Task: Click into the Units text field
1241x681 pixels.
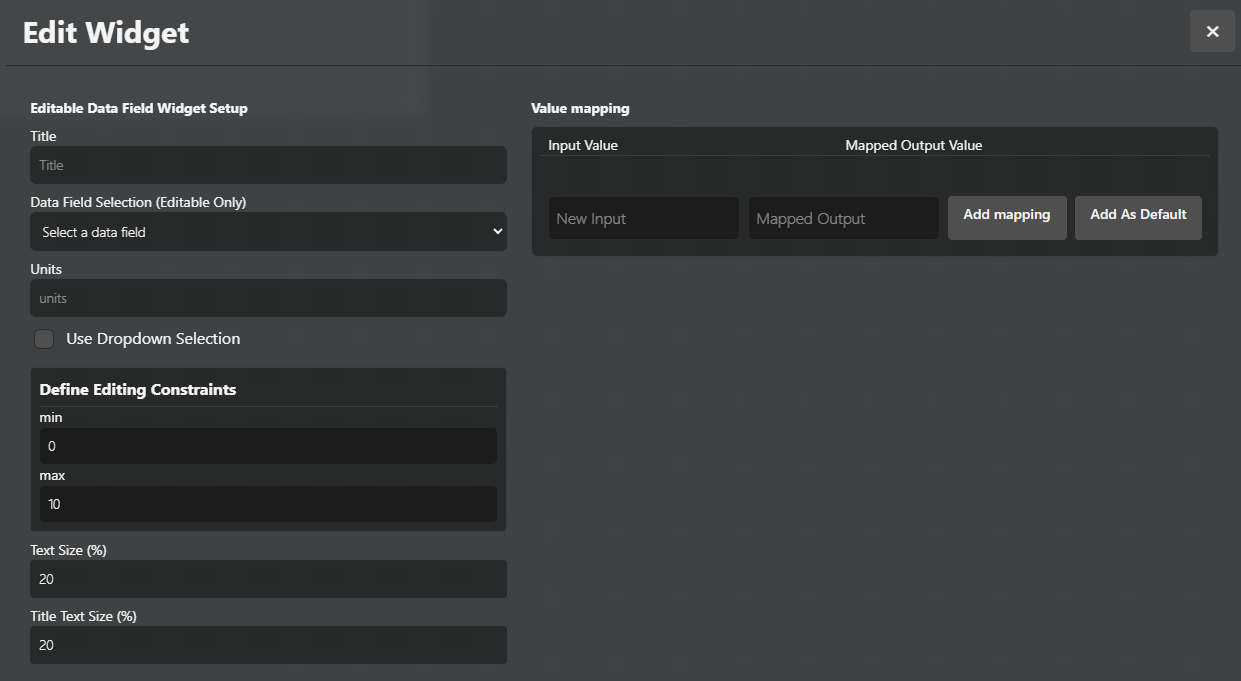Action: click(x=268, y=298)
